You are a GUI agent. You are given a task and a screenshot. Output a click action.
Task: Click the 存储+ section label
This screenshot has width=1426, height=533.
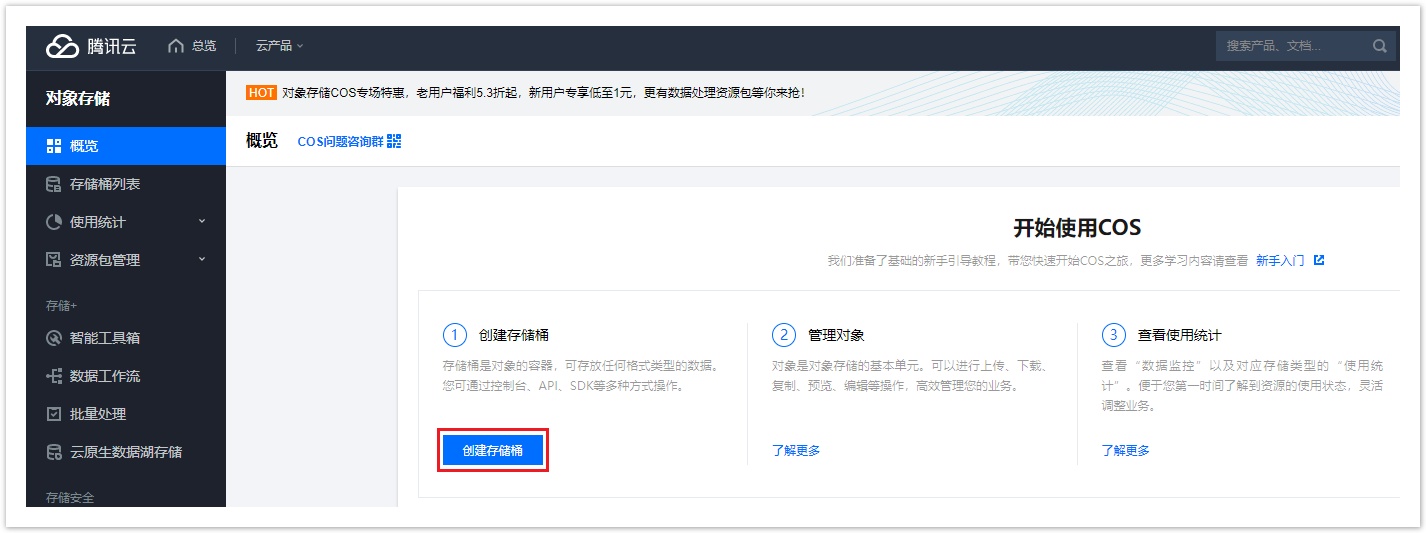coord(61,305)
